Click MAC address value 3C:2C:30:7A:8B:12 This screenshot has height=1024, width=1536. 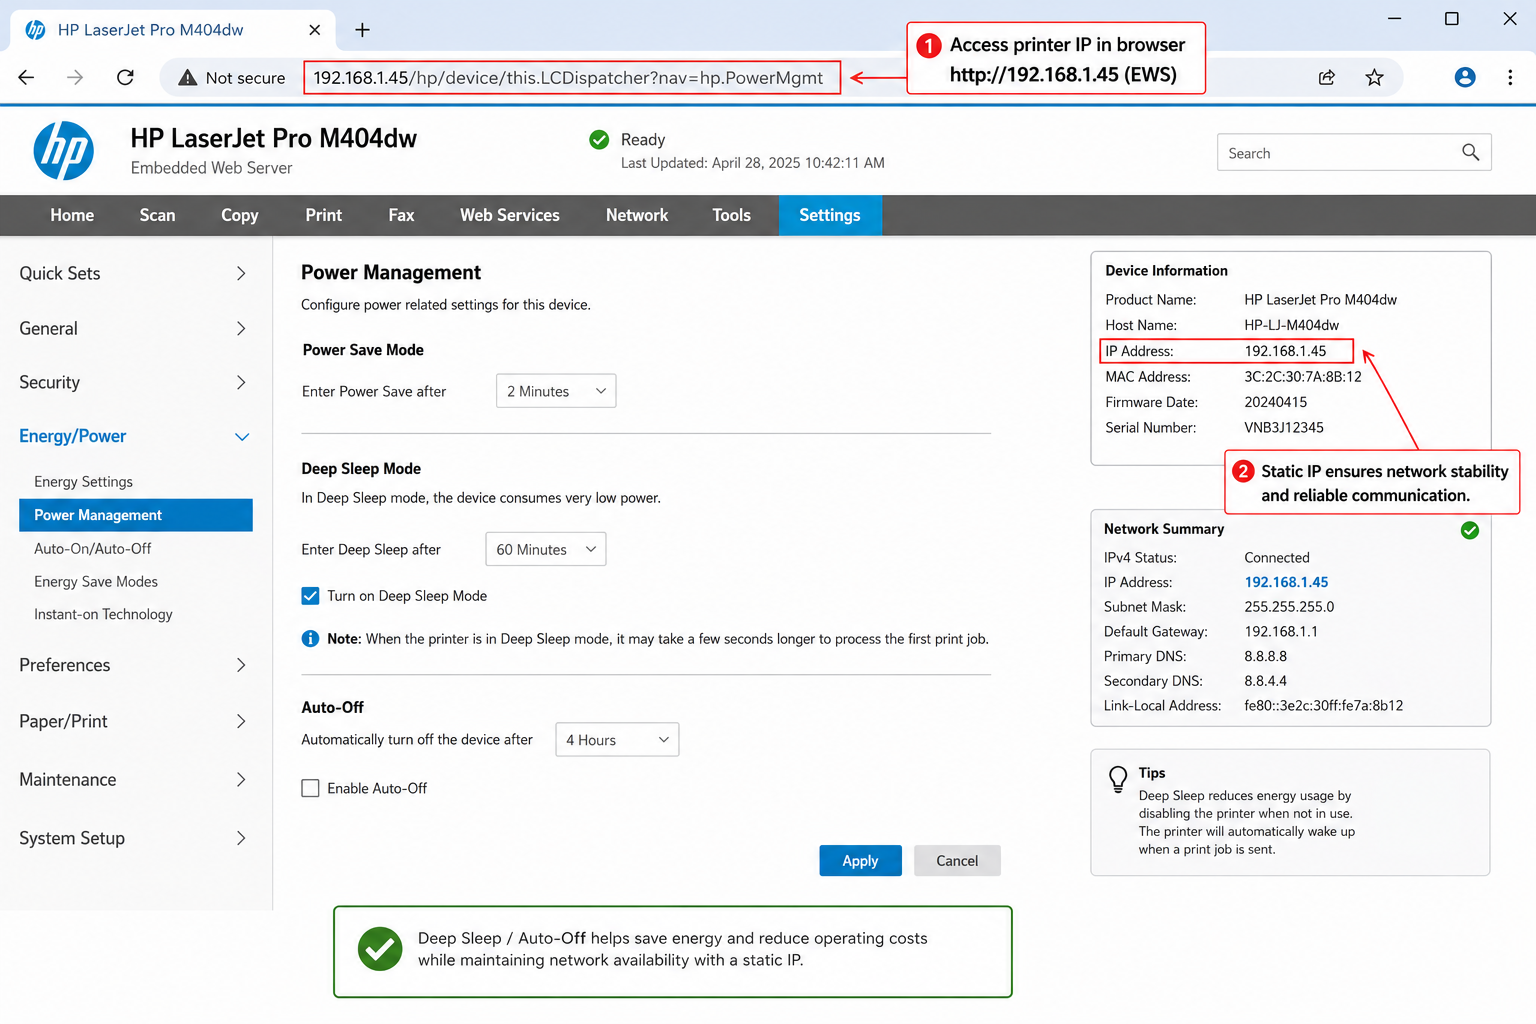(1303, 377)
